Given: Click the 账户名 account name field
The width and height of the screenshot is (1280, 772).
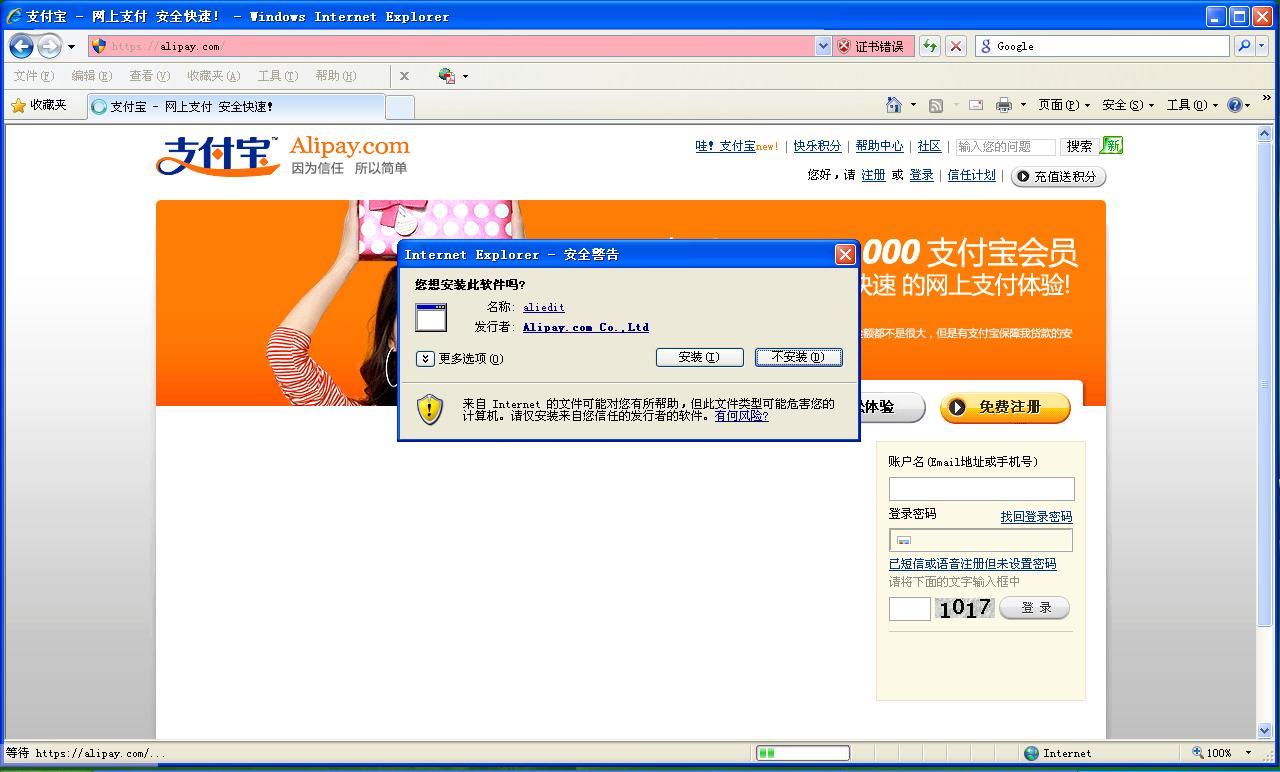Looking at the screenshot, I should (x=981, y=488).
